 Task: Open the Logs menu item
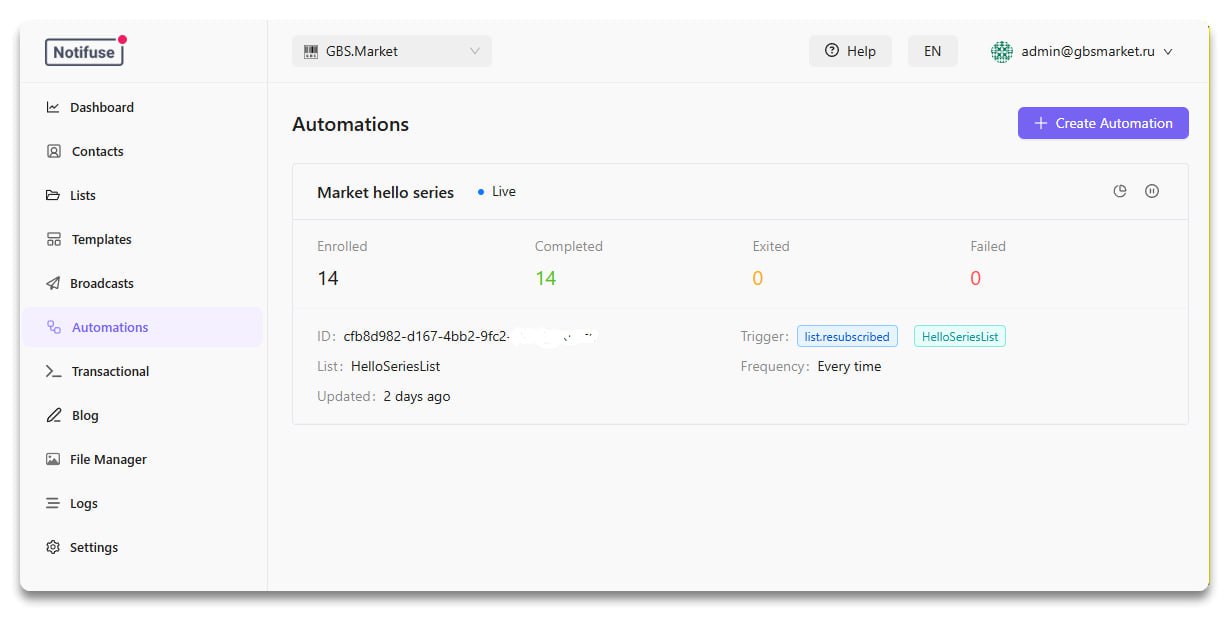[84, 503]
